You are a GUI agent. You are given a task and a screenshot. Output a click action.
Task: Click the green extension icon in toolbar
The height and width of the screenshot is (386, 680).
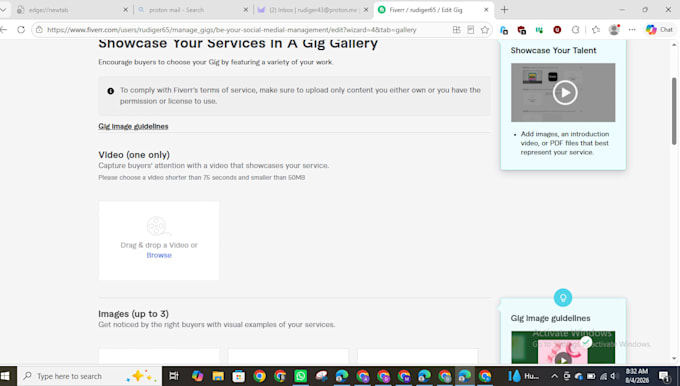pos(539,30)
